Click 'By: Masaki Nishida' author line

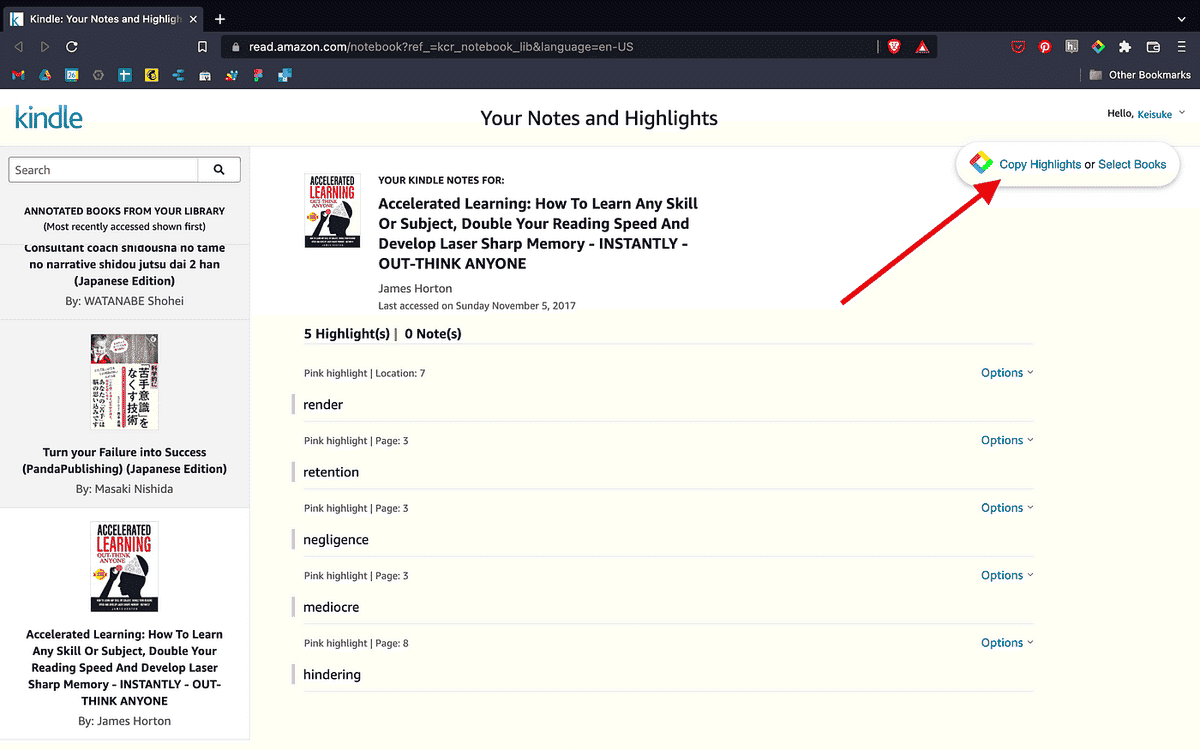(124, 489)
